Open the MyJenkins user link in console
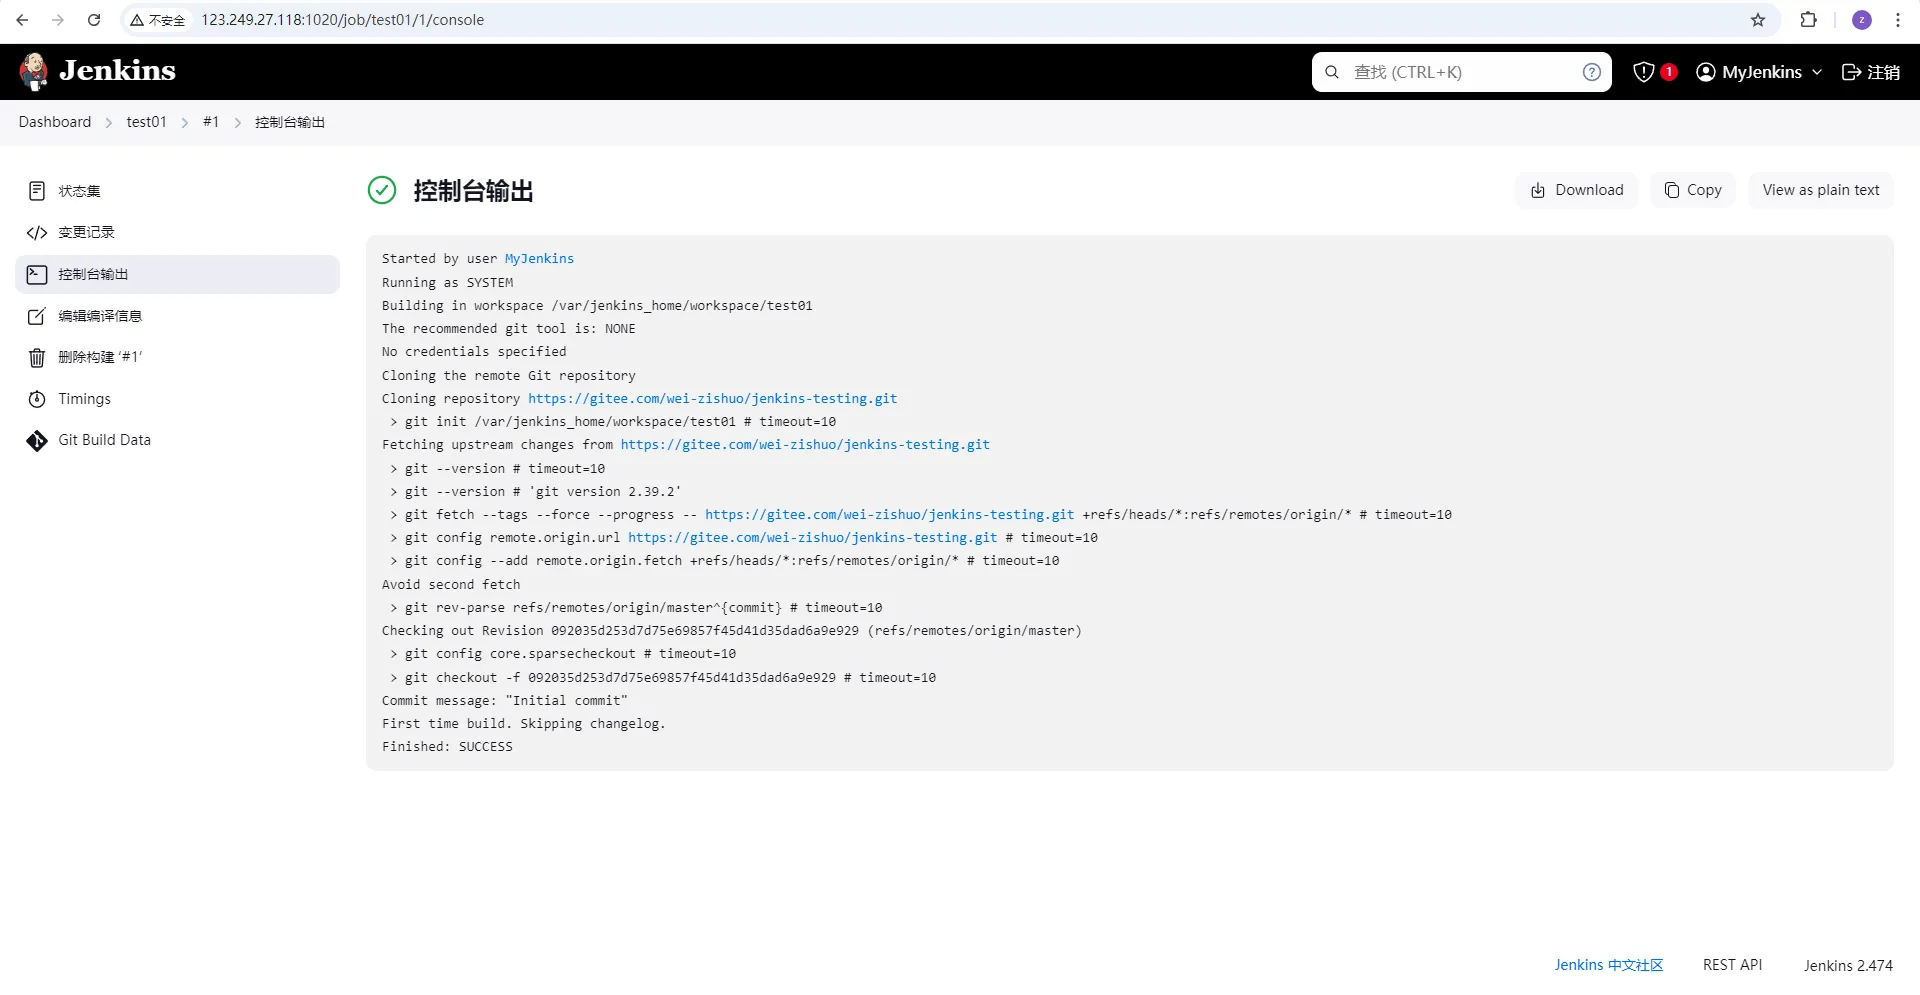 539,259
